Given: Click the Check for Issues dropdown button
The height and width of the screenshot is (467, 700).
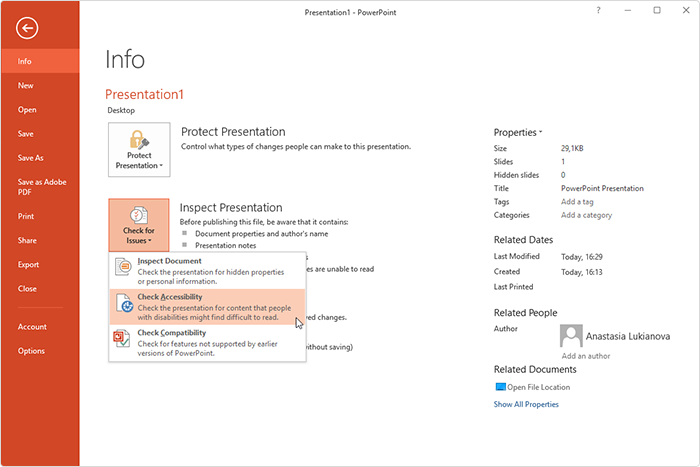Looking at the screenshot, I should tap(139, 225).
